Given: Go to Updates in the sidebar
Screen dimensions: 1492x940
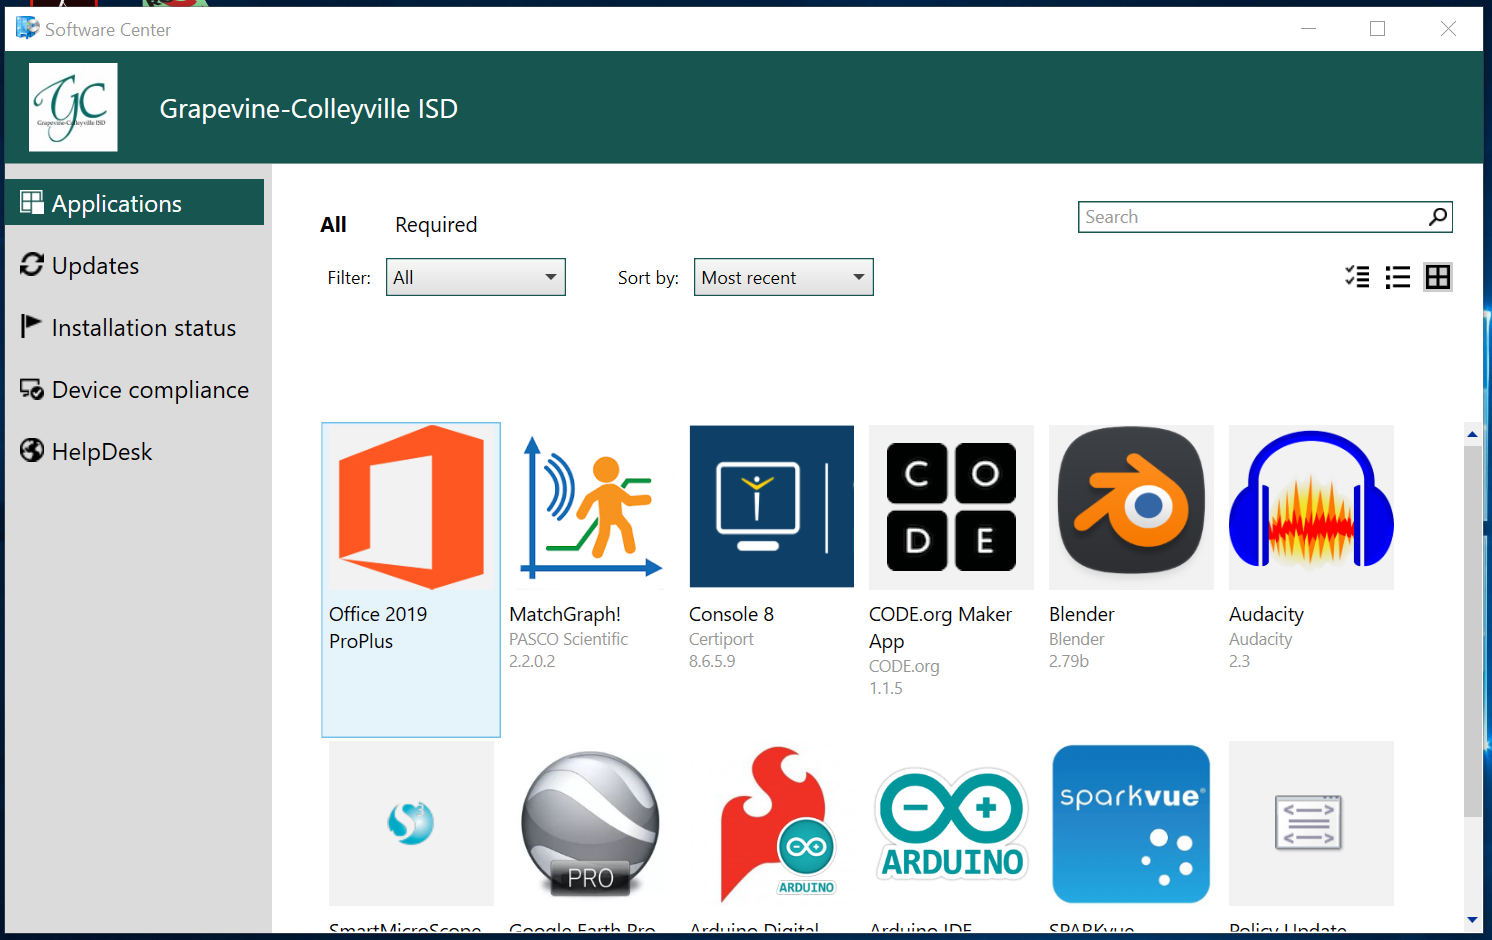Looking at the screenshot, I should pyautogui.click(x=95, y=266).
